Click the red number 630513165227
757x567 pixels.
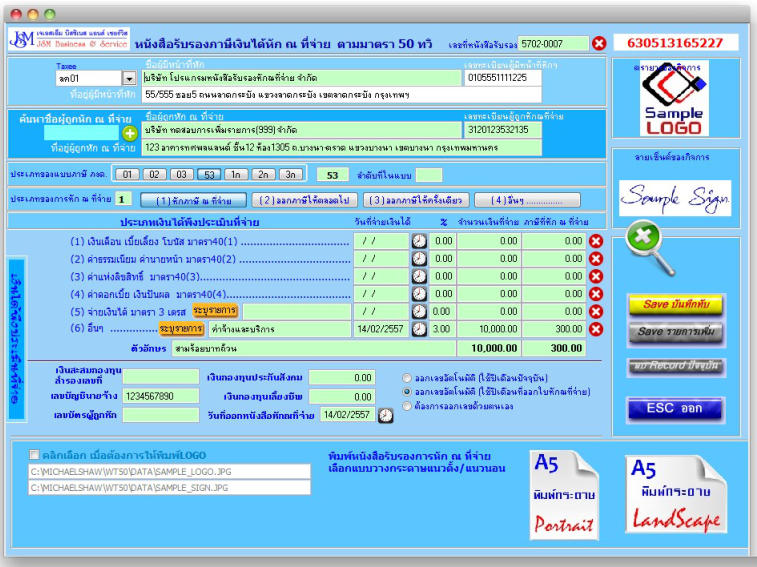[675, 43]
